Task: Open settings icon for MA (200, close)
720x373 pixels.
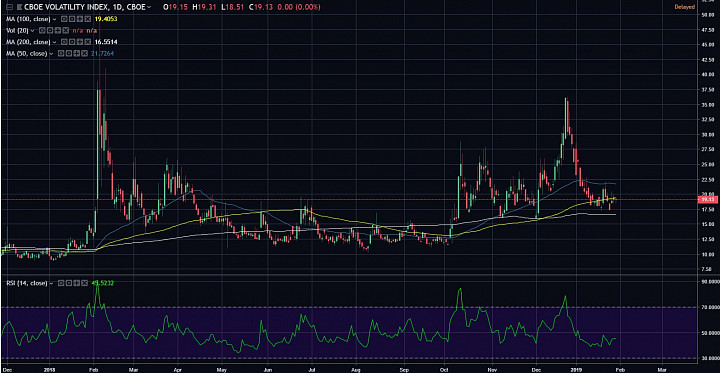Action: point(72,42)
